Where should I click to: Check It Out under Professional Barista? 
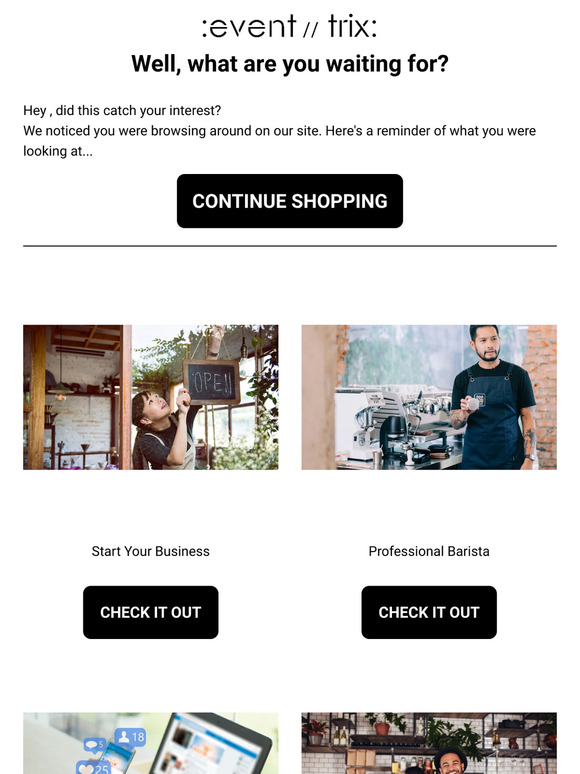429,612
